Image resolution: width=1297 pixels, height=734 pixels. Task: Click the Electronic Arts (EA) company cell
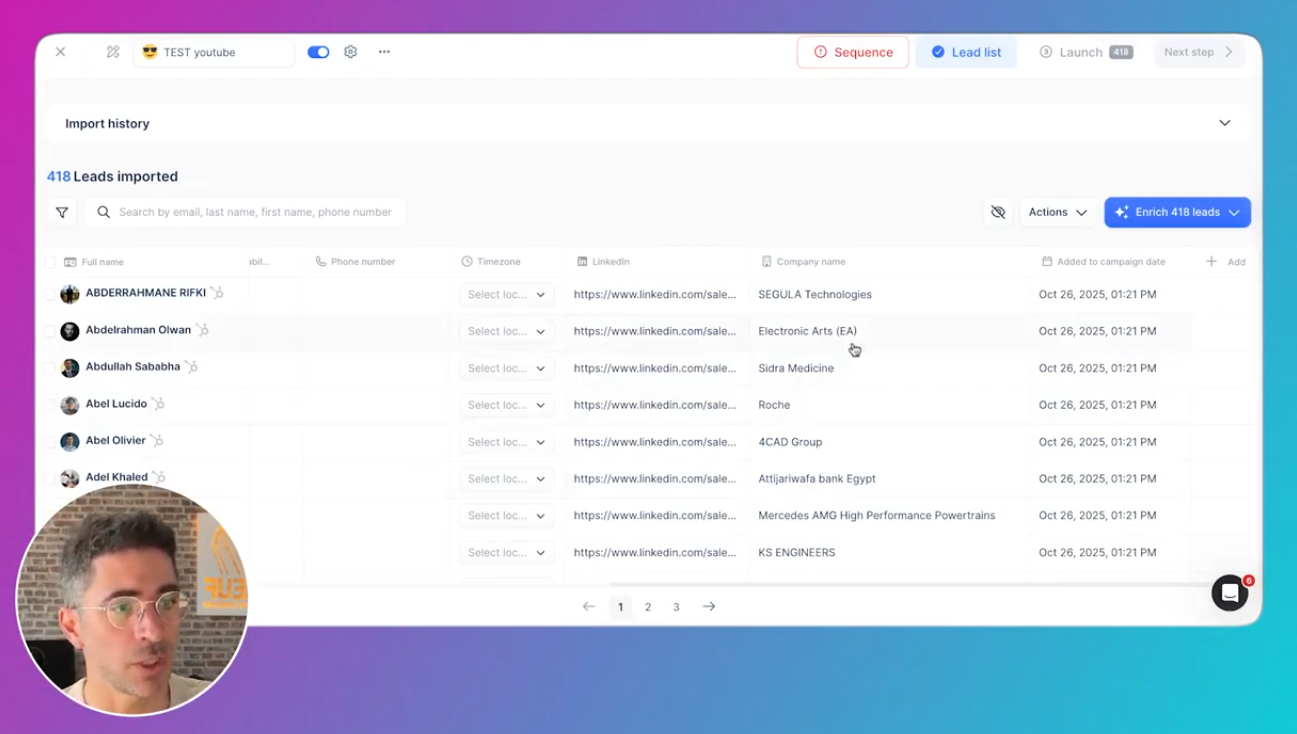807,331
